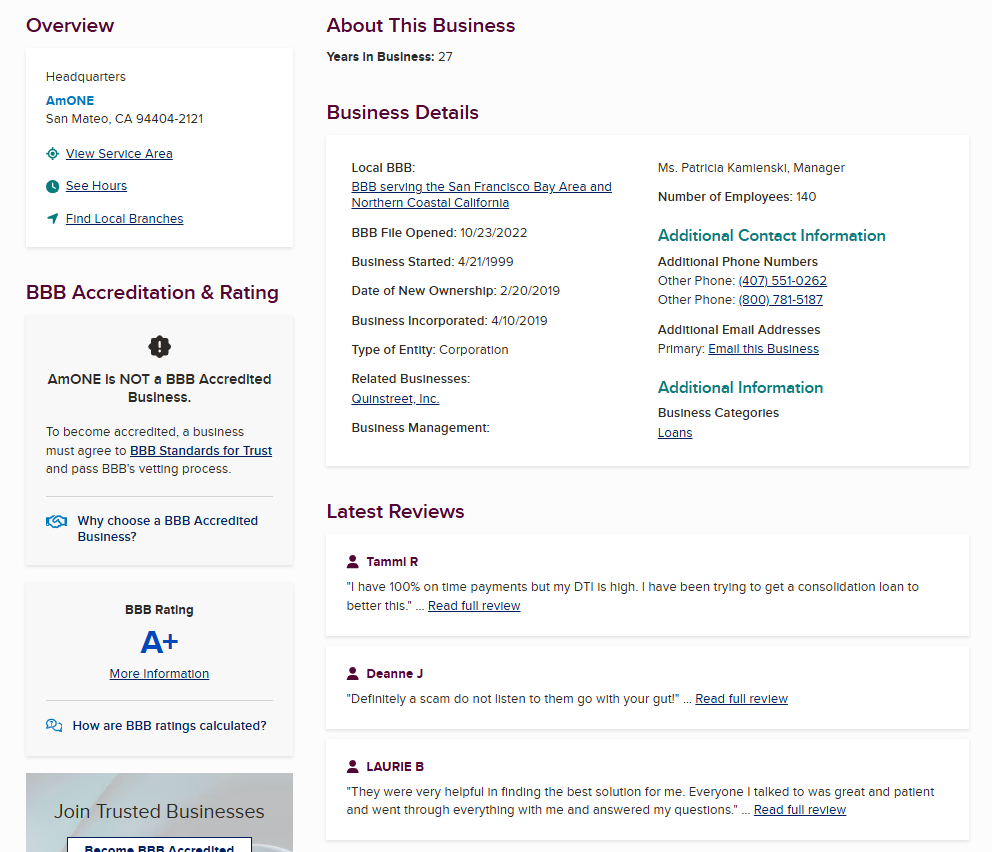
Task: Open the Loans business category link
Action: pos(675,433)
